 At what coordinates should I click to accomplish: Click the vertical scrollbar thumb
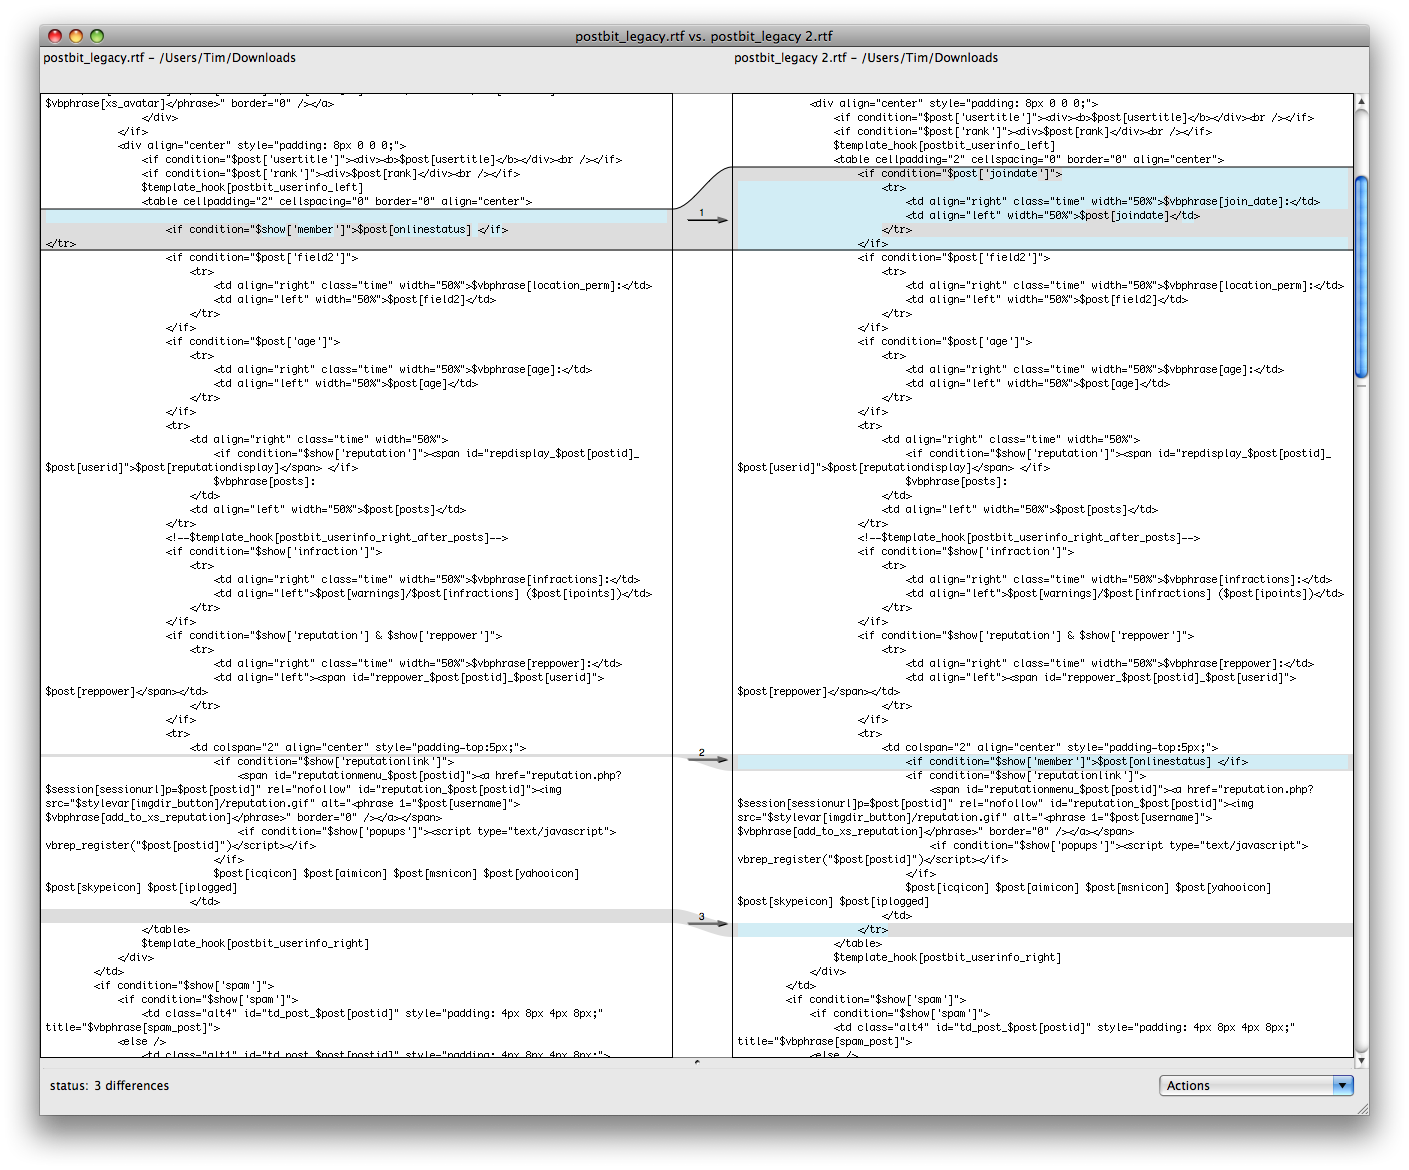click(x=1361, y=277)
